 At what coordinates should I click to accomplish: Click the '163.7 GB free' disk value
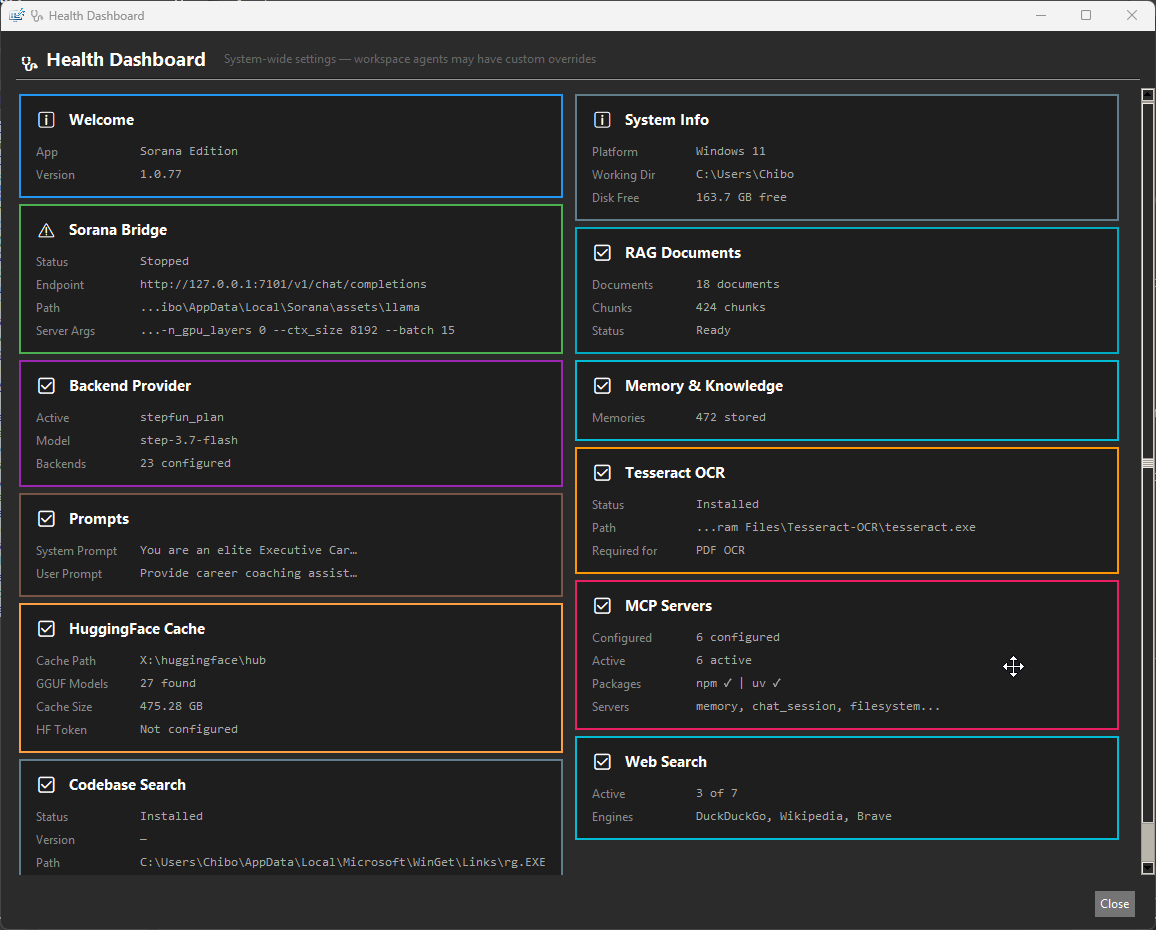pos(741,197)
